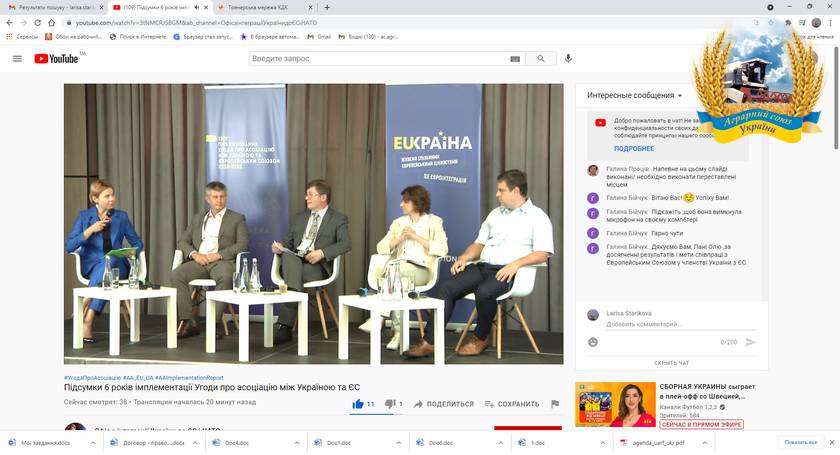Open the Вхідні (130) mail bookmark
The width and height of the screenshot is (840, 455).
pyautogui.click(x=368, y=36)
